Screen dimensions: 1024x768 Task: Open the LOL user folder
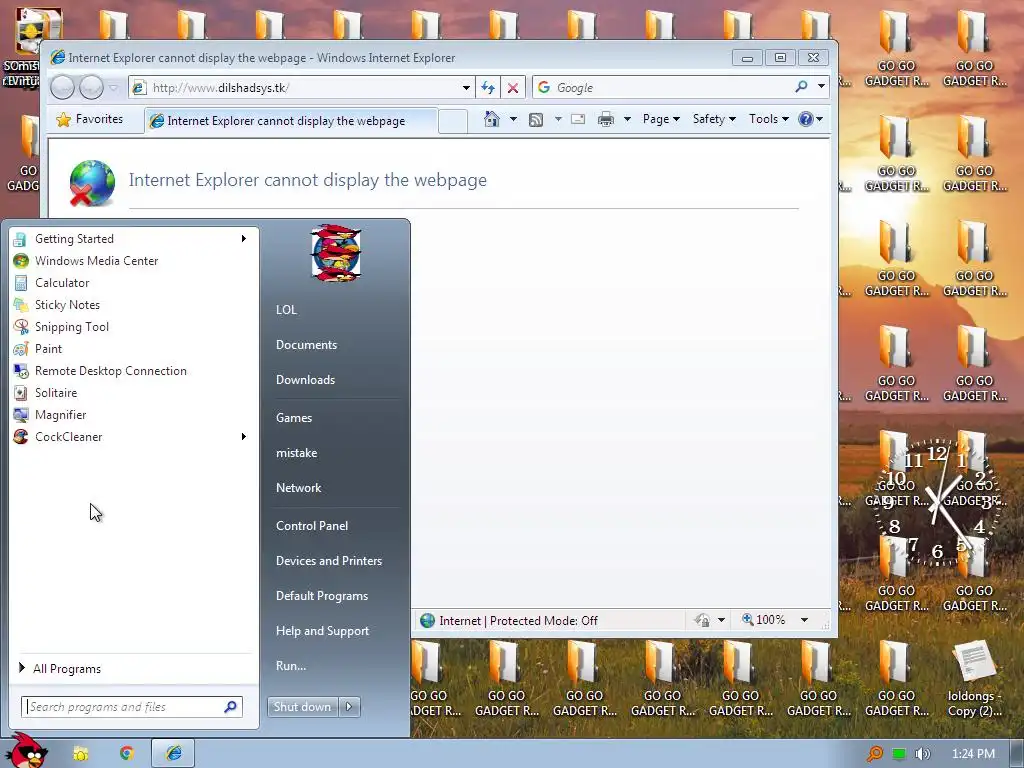(286, 310)
